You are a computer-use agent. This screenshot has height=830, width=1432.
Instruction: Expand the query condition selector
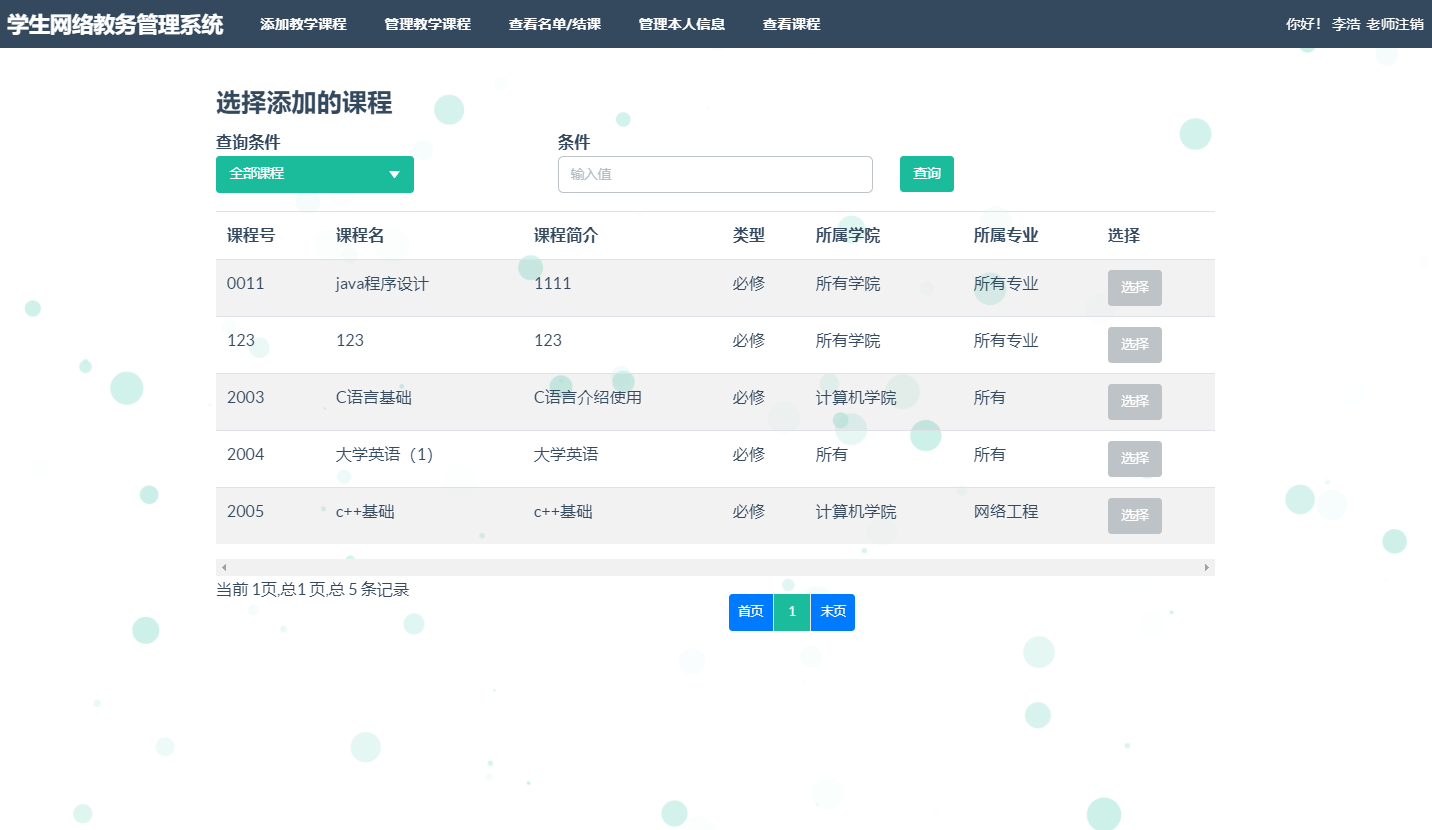(314, 174)
